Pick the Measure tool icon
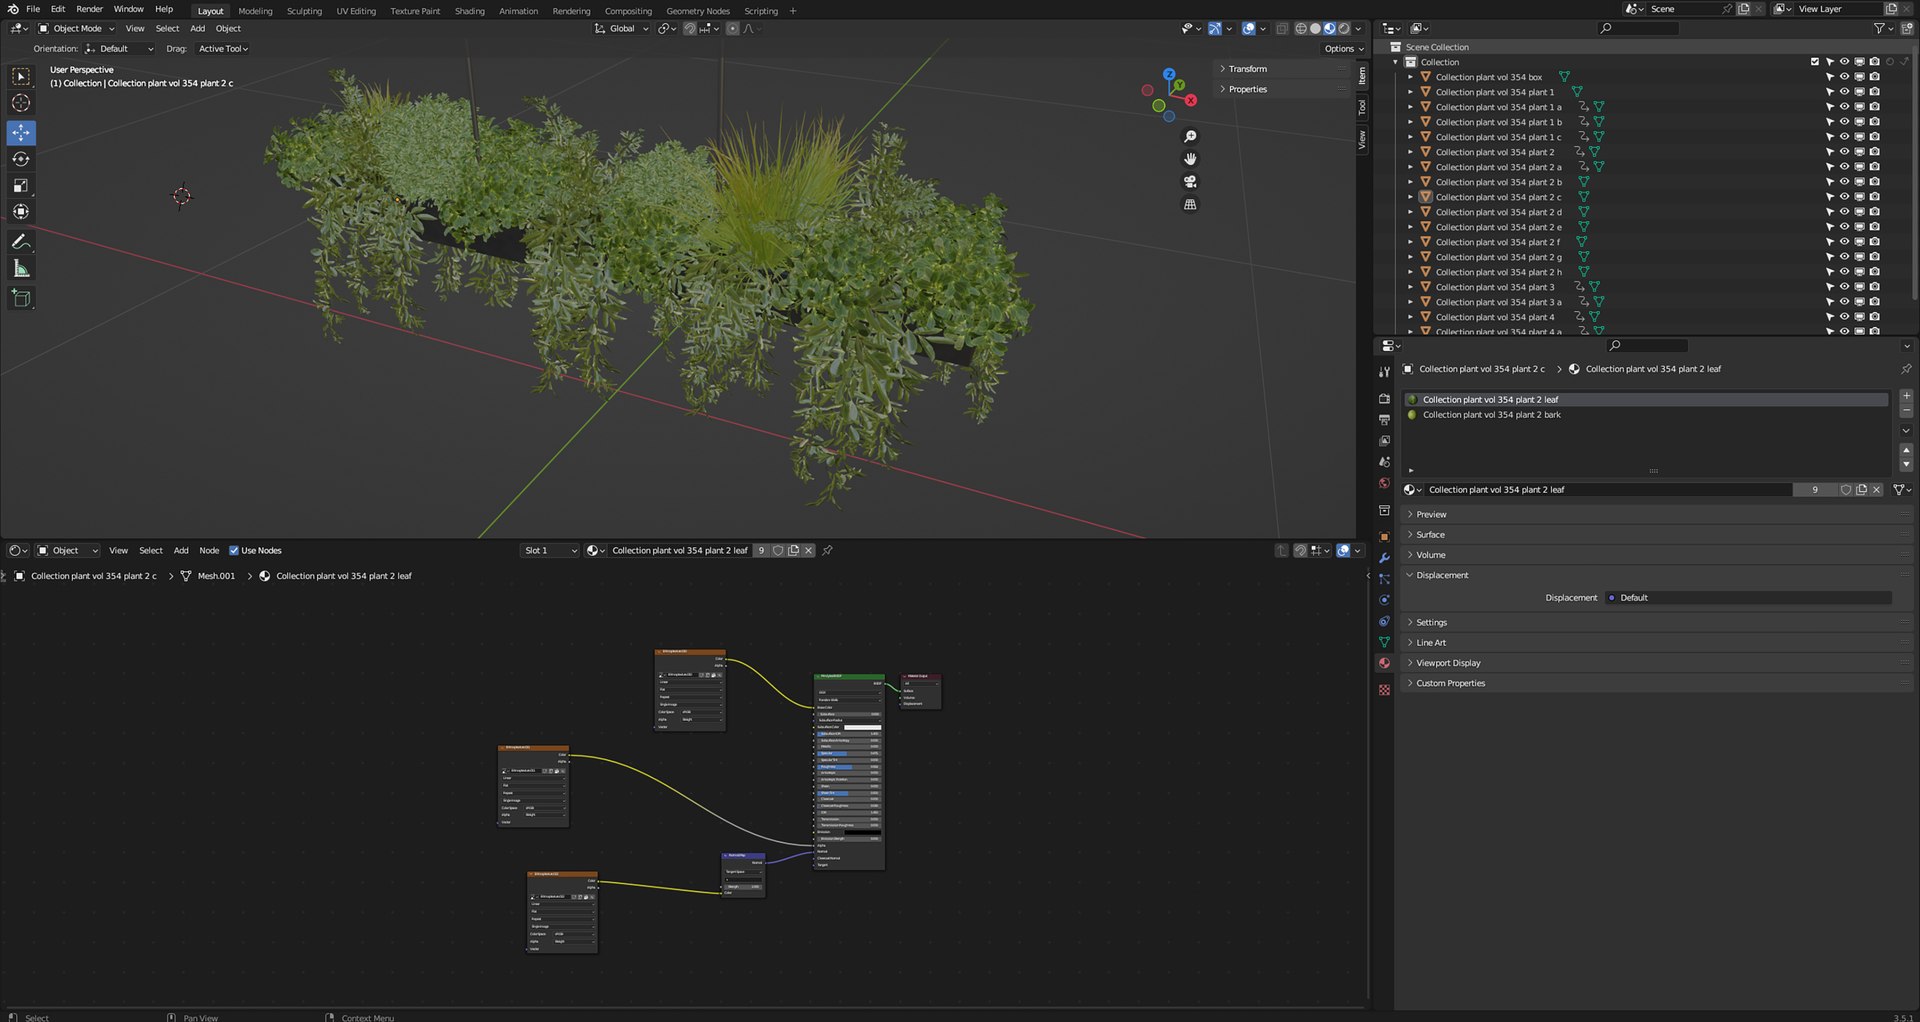 [x=21, y=268]
